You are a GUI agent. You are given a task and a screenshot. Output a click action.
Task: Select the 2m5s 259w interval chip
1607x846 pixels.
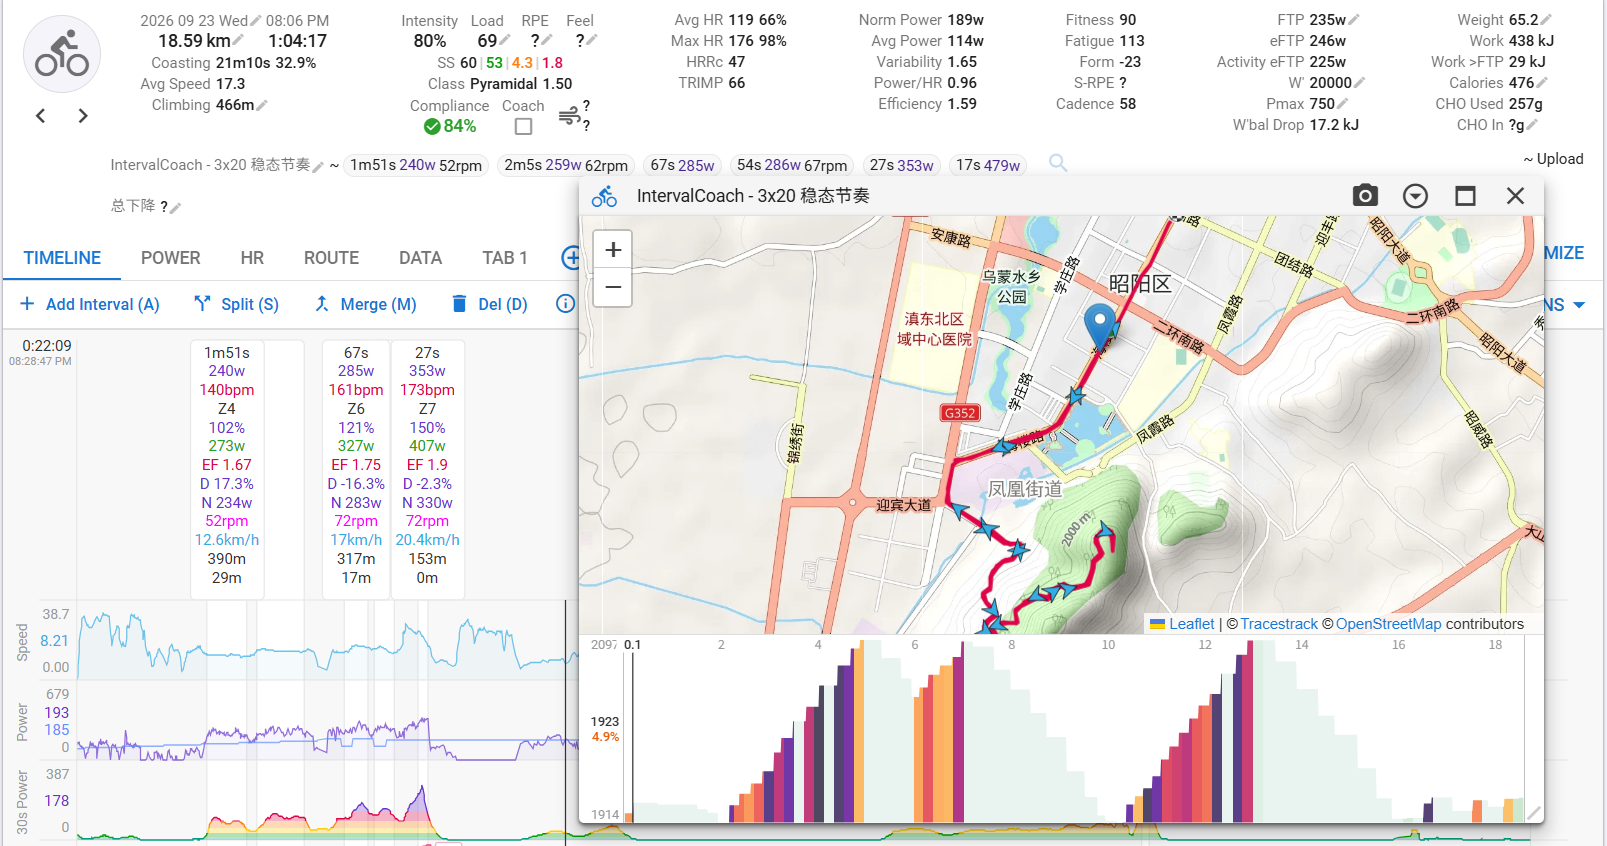pyautogui.click(x=566, y=165)
